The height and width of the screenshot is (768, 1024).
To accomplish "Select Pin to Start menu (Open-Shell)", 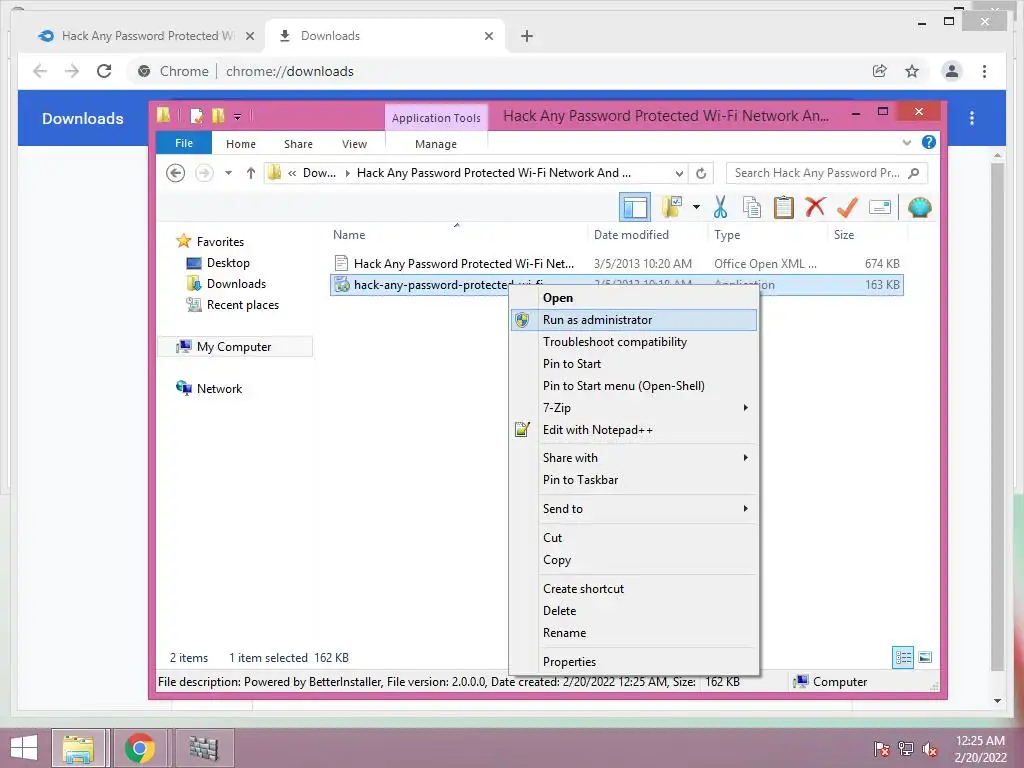I will 633,386.
